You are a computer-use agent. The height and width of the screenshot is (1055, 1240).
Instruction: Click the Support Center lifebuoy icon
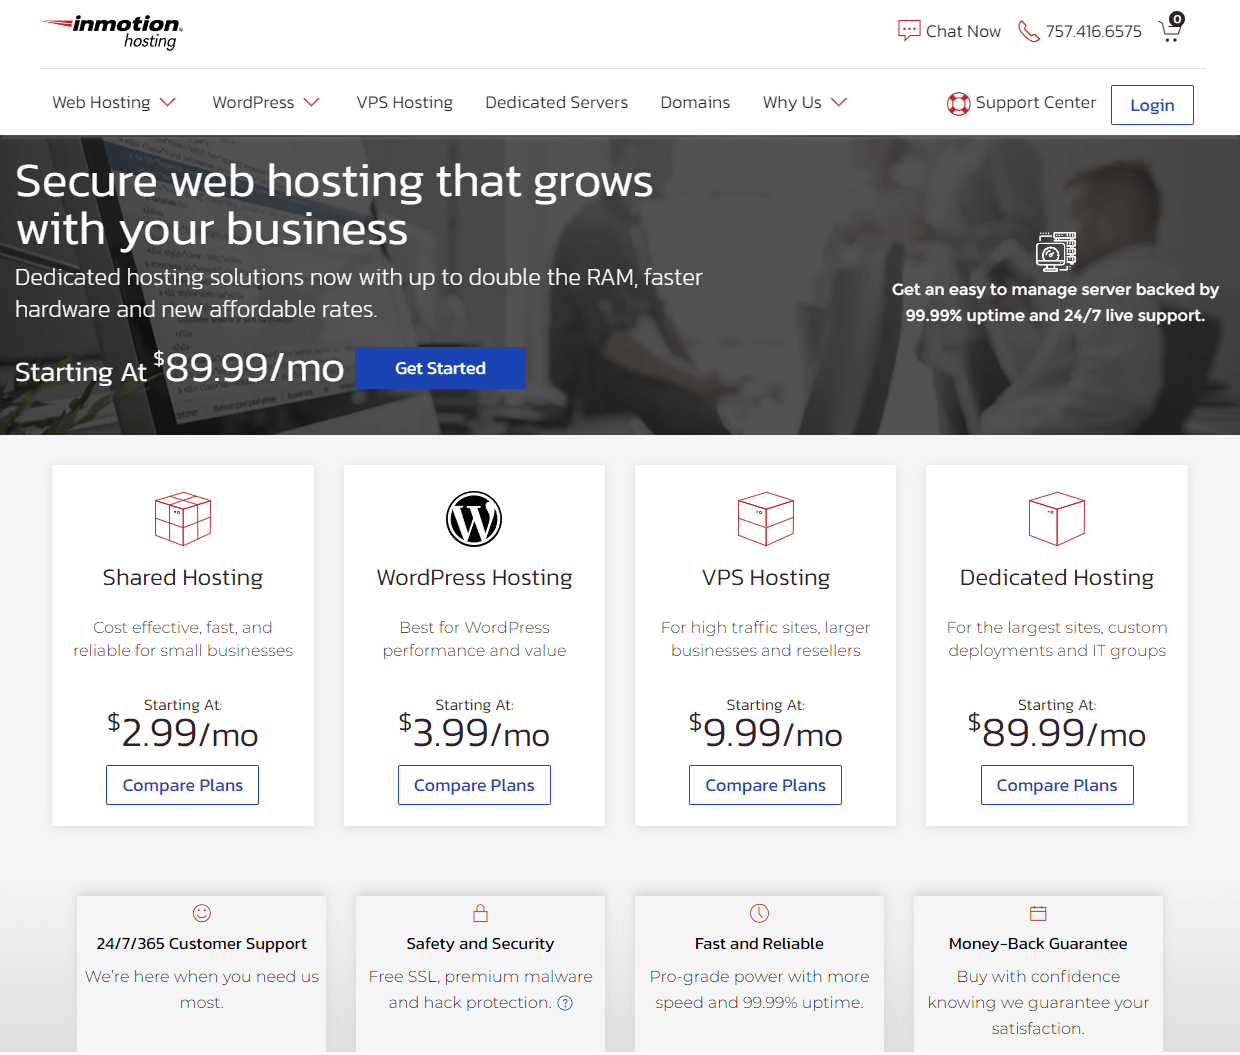click(958, 103)
